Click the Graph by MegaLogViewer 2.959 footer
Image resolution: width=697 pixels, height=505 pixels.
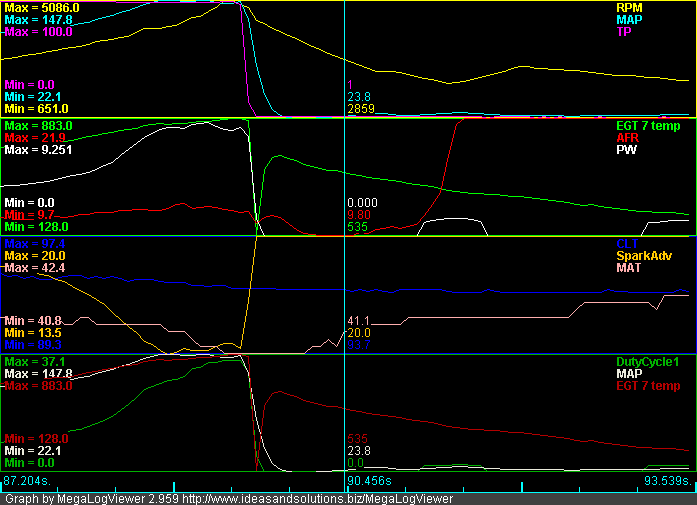tap(92, 499)
